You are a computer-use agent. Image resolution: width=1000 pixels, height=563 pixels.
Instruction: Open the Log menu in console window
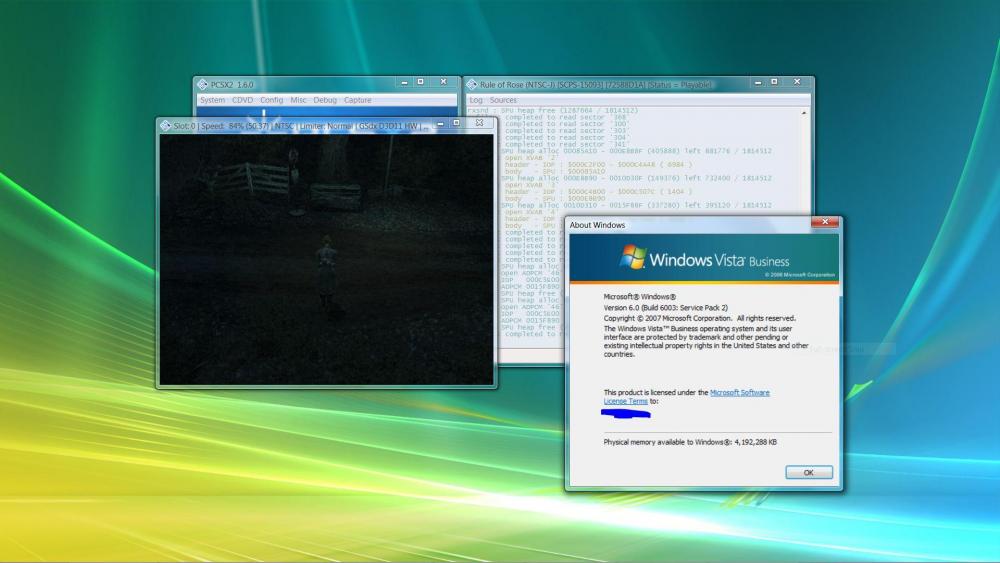[476, 100]
